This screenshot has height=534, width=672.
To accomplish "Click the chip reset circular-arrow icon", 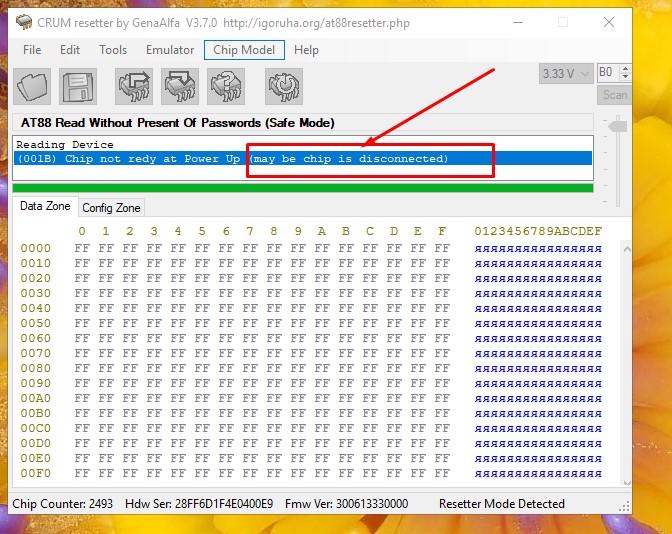I will (284, 87).
